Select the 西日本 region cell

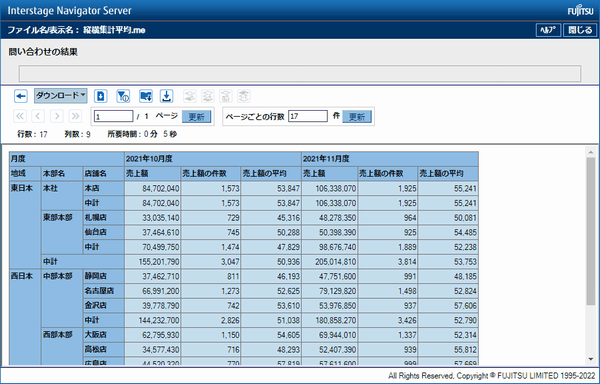(25, 317)
